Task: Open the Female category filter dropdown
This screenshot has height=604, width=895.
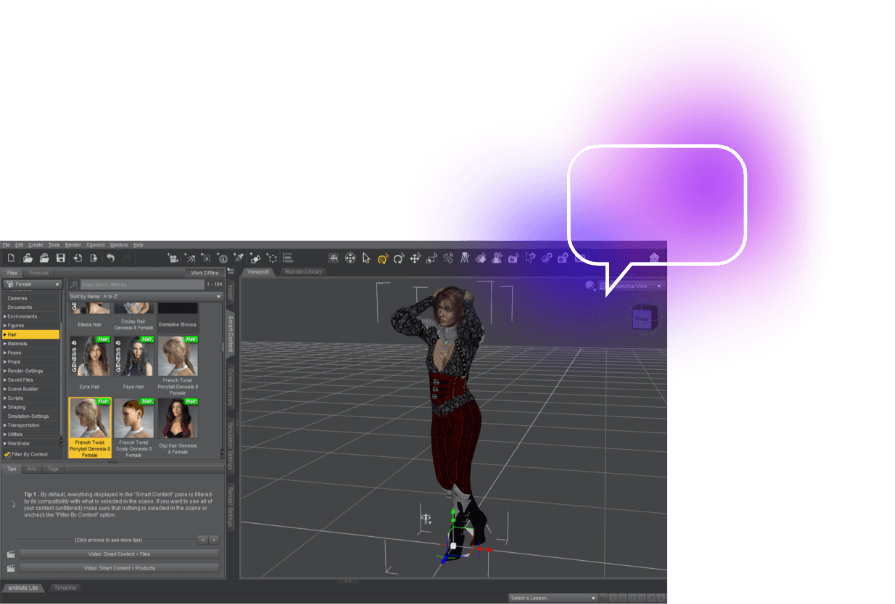Action: point(32,285)
